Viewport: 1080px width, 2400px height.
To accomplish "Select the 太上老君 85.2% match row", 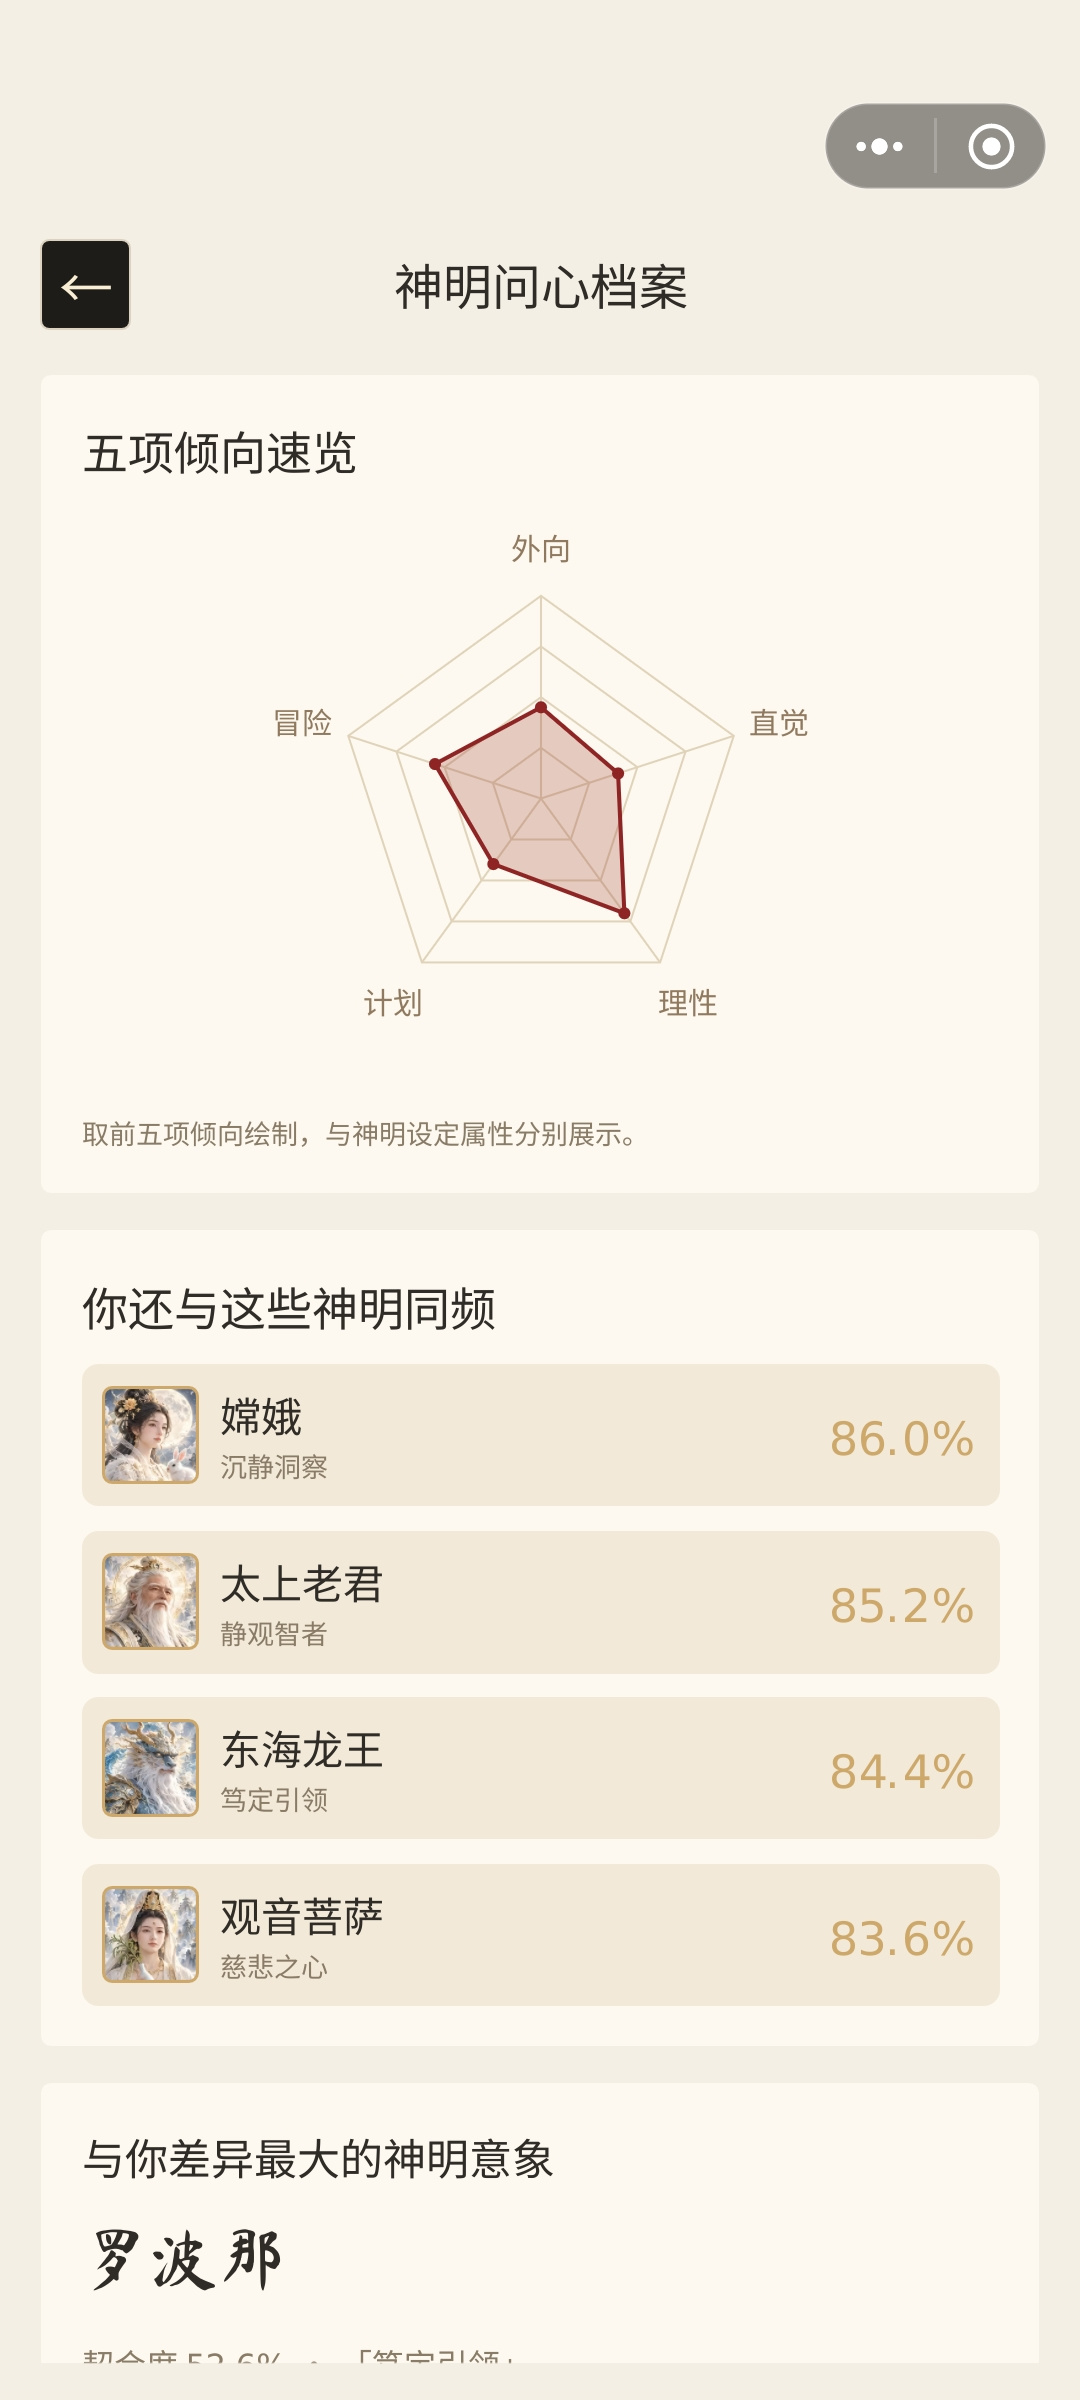I will pos(541,1602).
